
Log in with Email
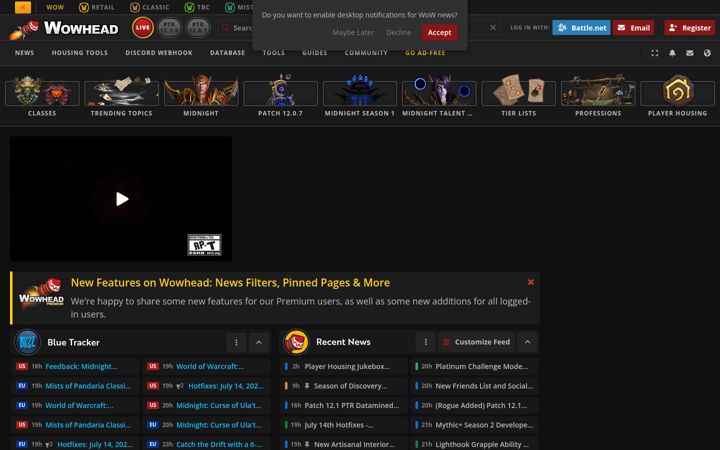click(x=633, y=28)
